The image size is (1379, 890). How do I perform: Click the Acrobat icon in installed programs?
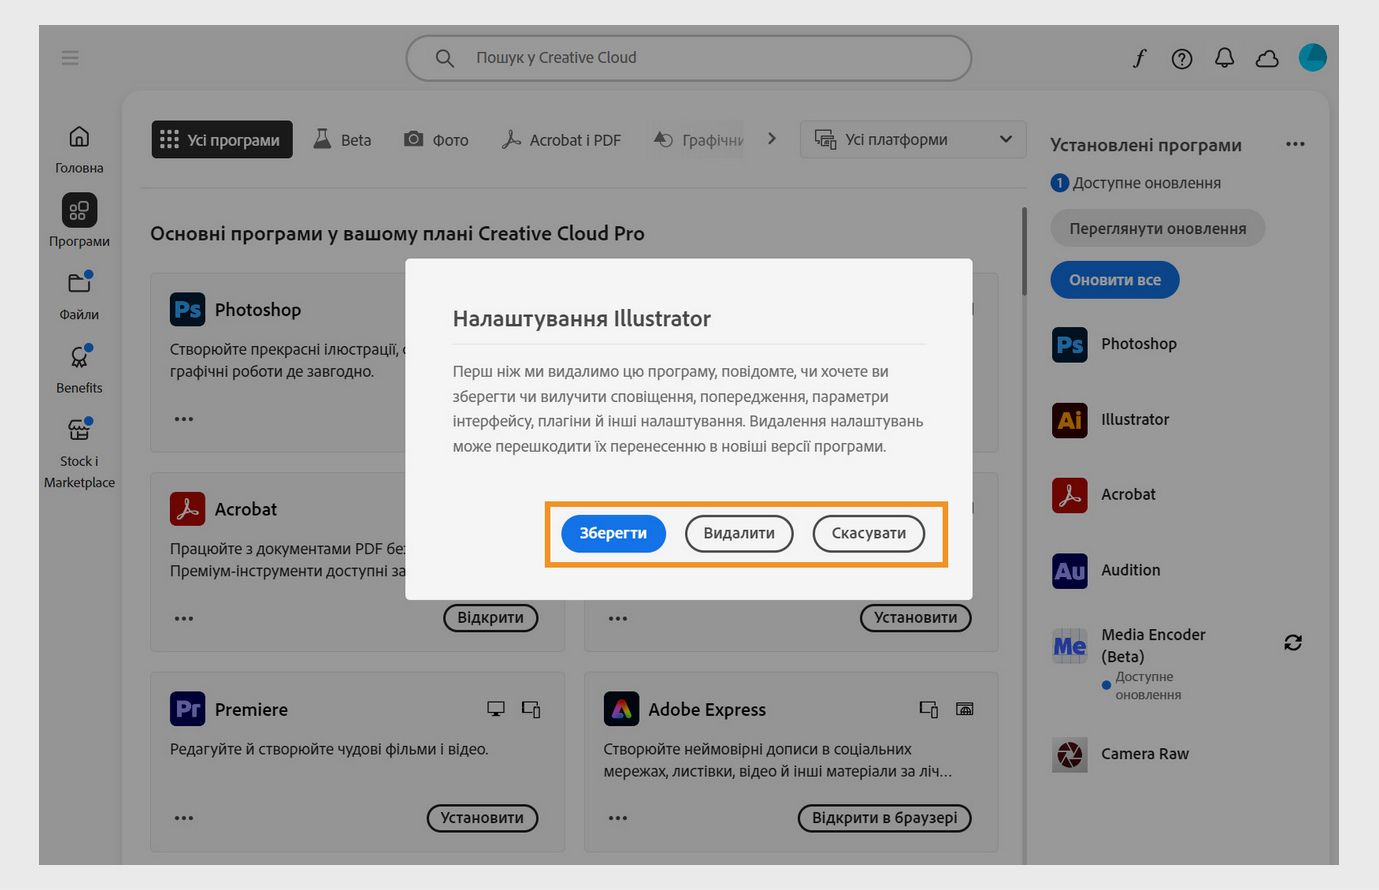click(1070, 495)
